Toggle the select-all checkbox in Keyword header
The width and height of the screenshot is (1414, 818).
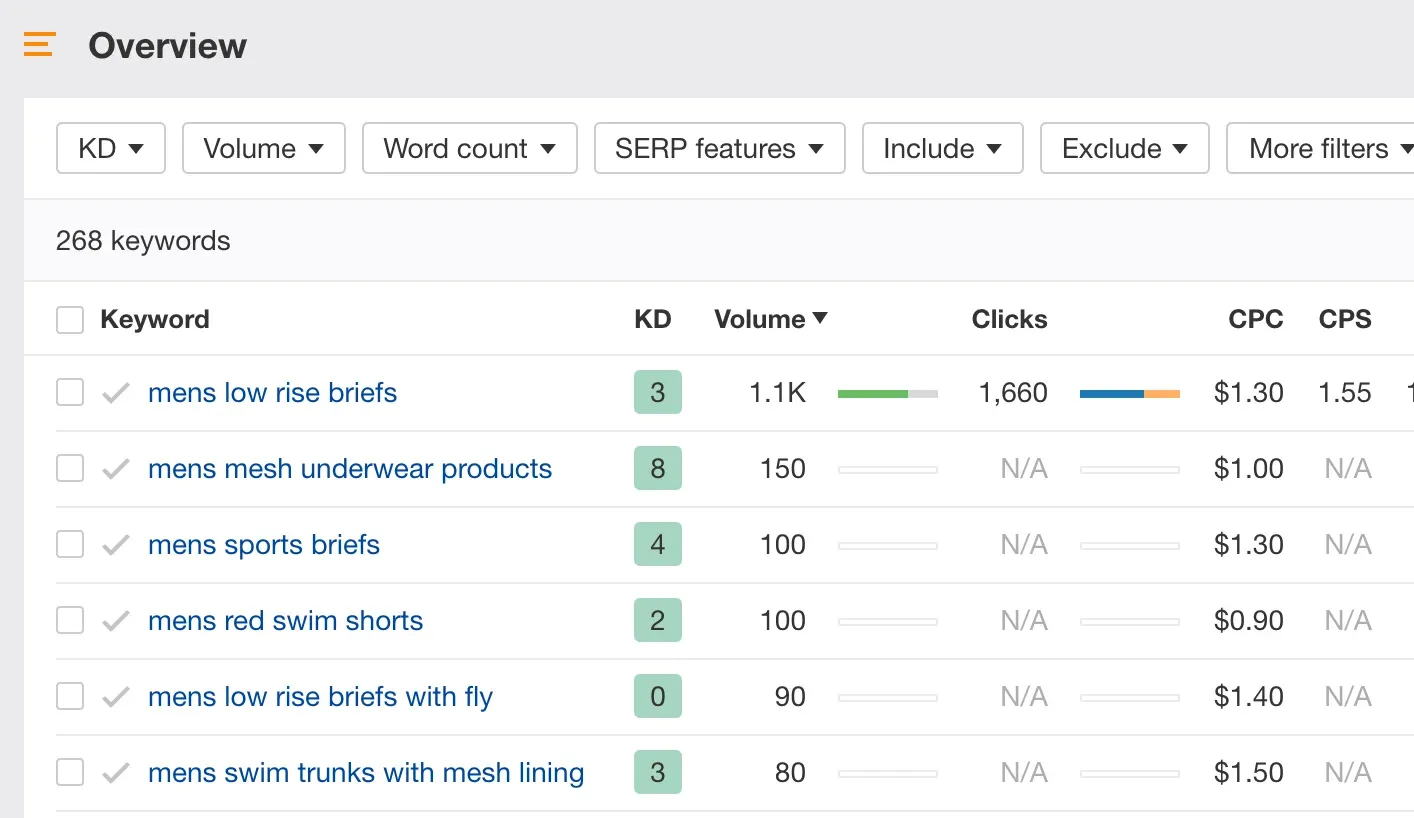[x=70, y=320]
